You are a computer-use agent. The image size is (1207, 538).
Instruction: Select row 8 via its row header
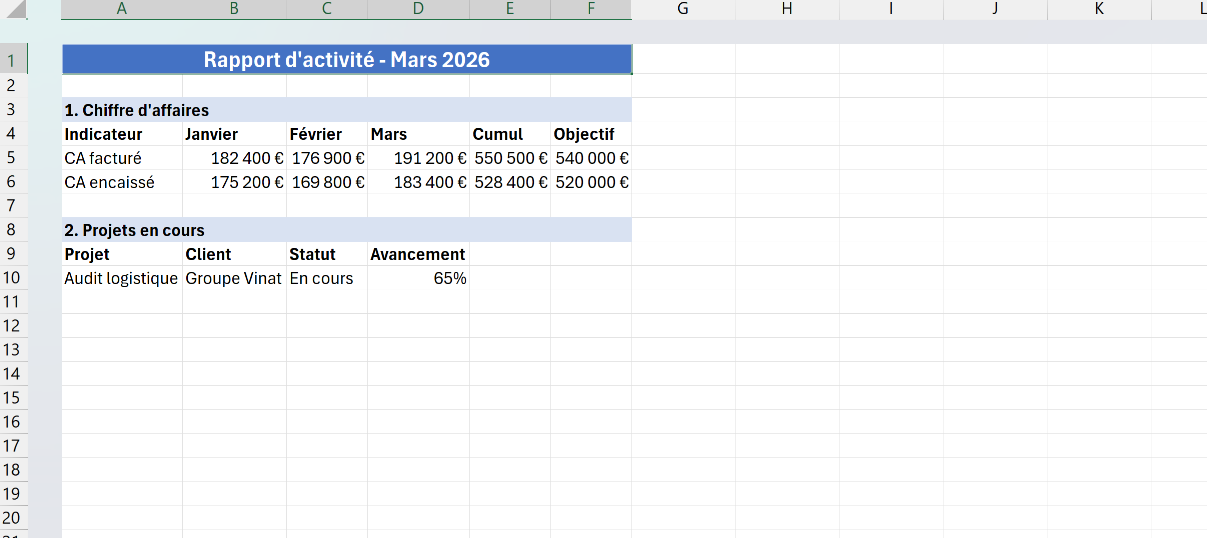13,230
